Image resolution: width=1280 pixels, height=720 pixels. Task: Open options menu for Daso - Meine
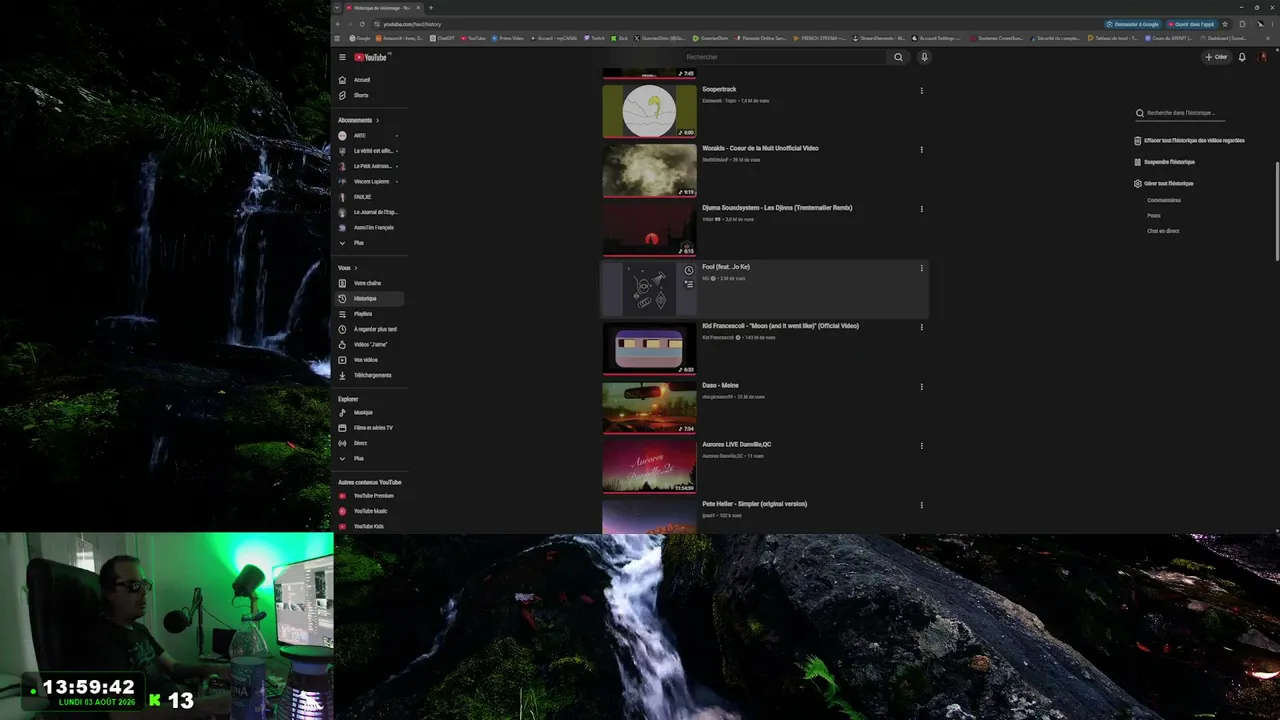point(921,387)
